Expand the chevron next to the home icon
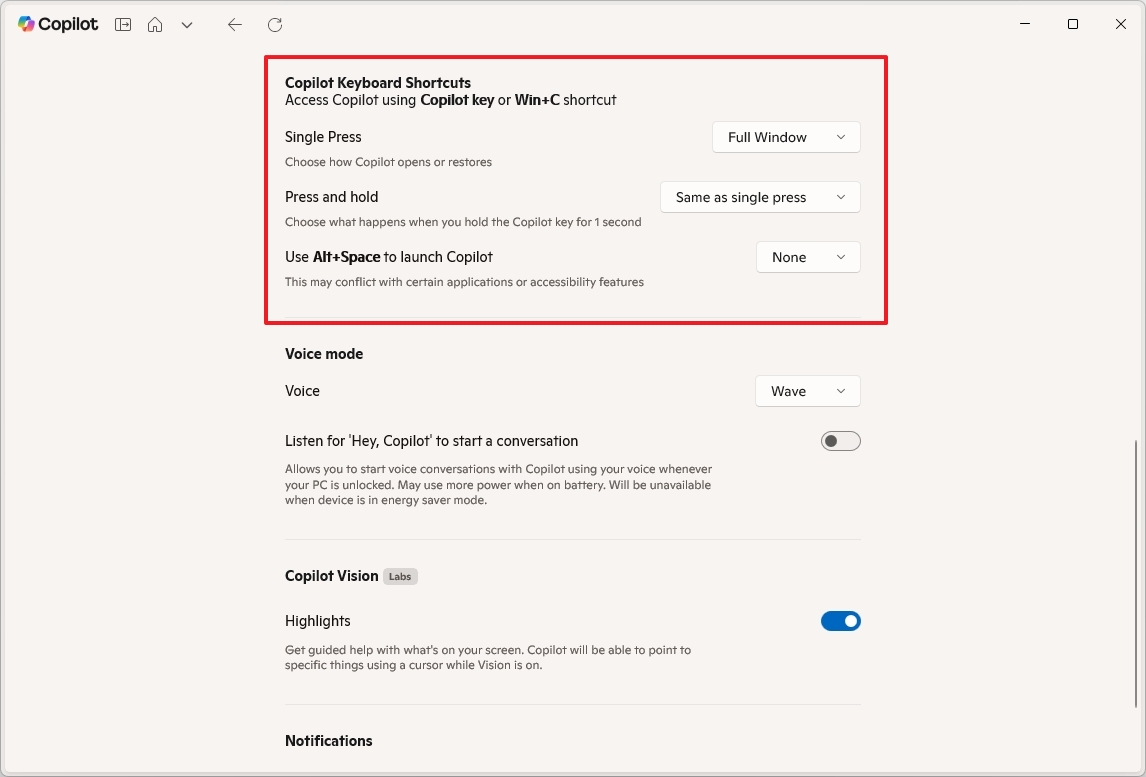 tap(187, 25)
